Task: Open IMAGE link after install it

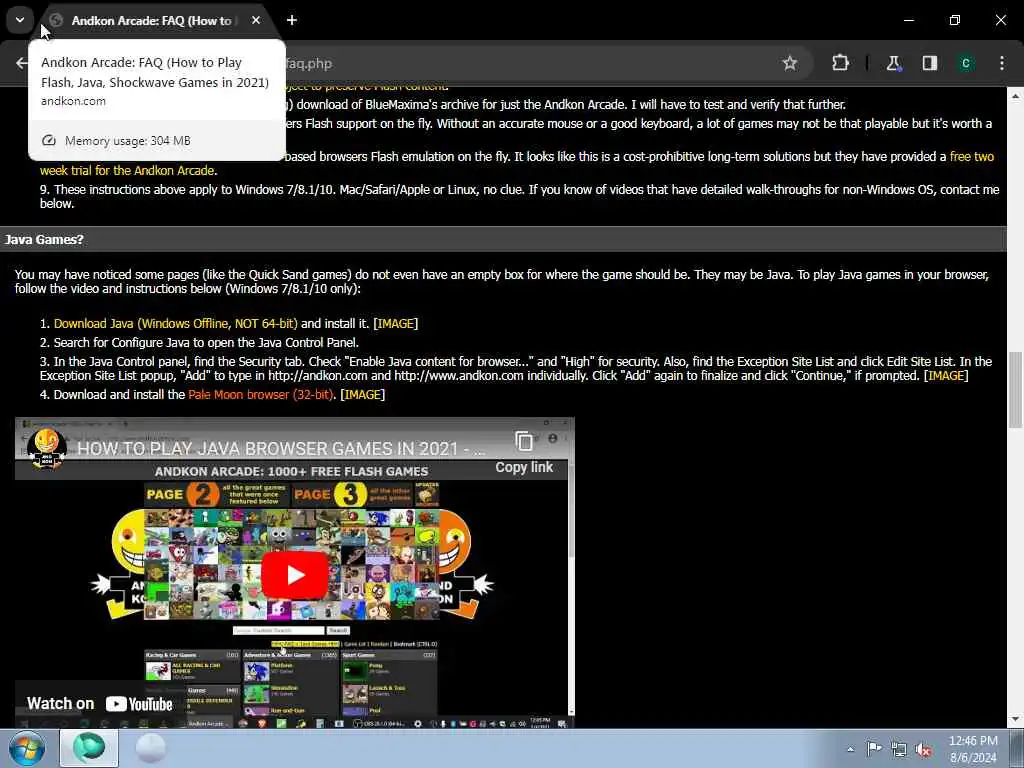Action: coord(396,323)
